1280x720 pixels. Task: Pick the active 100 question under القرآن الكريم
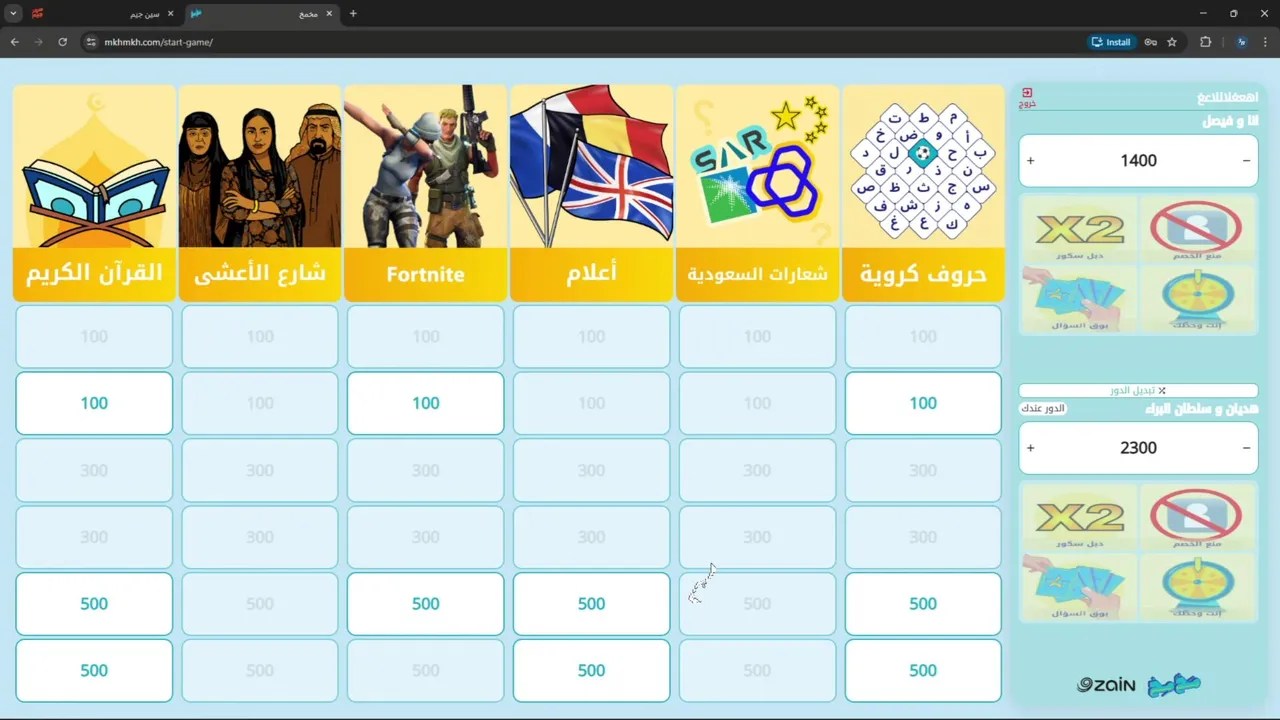(x=94, y=403)
